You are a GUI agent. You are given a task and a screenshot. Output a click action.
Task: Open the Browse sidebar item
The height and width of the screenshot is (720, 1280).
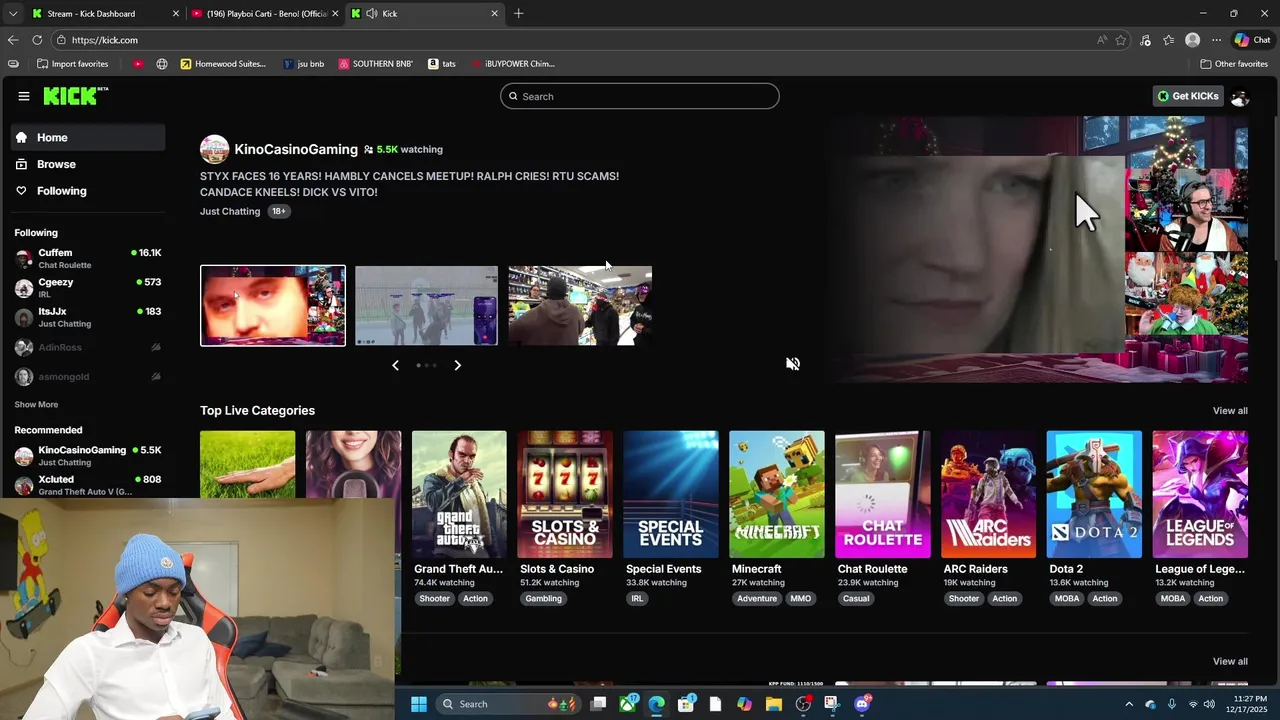88,164
